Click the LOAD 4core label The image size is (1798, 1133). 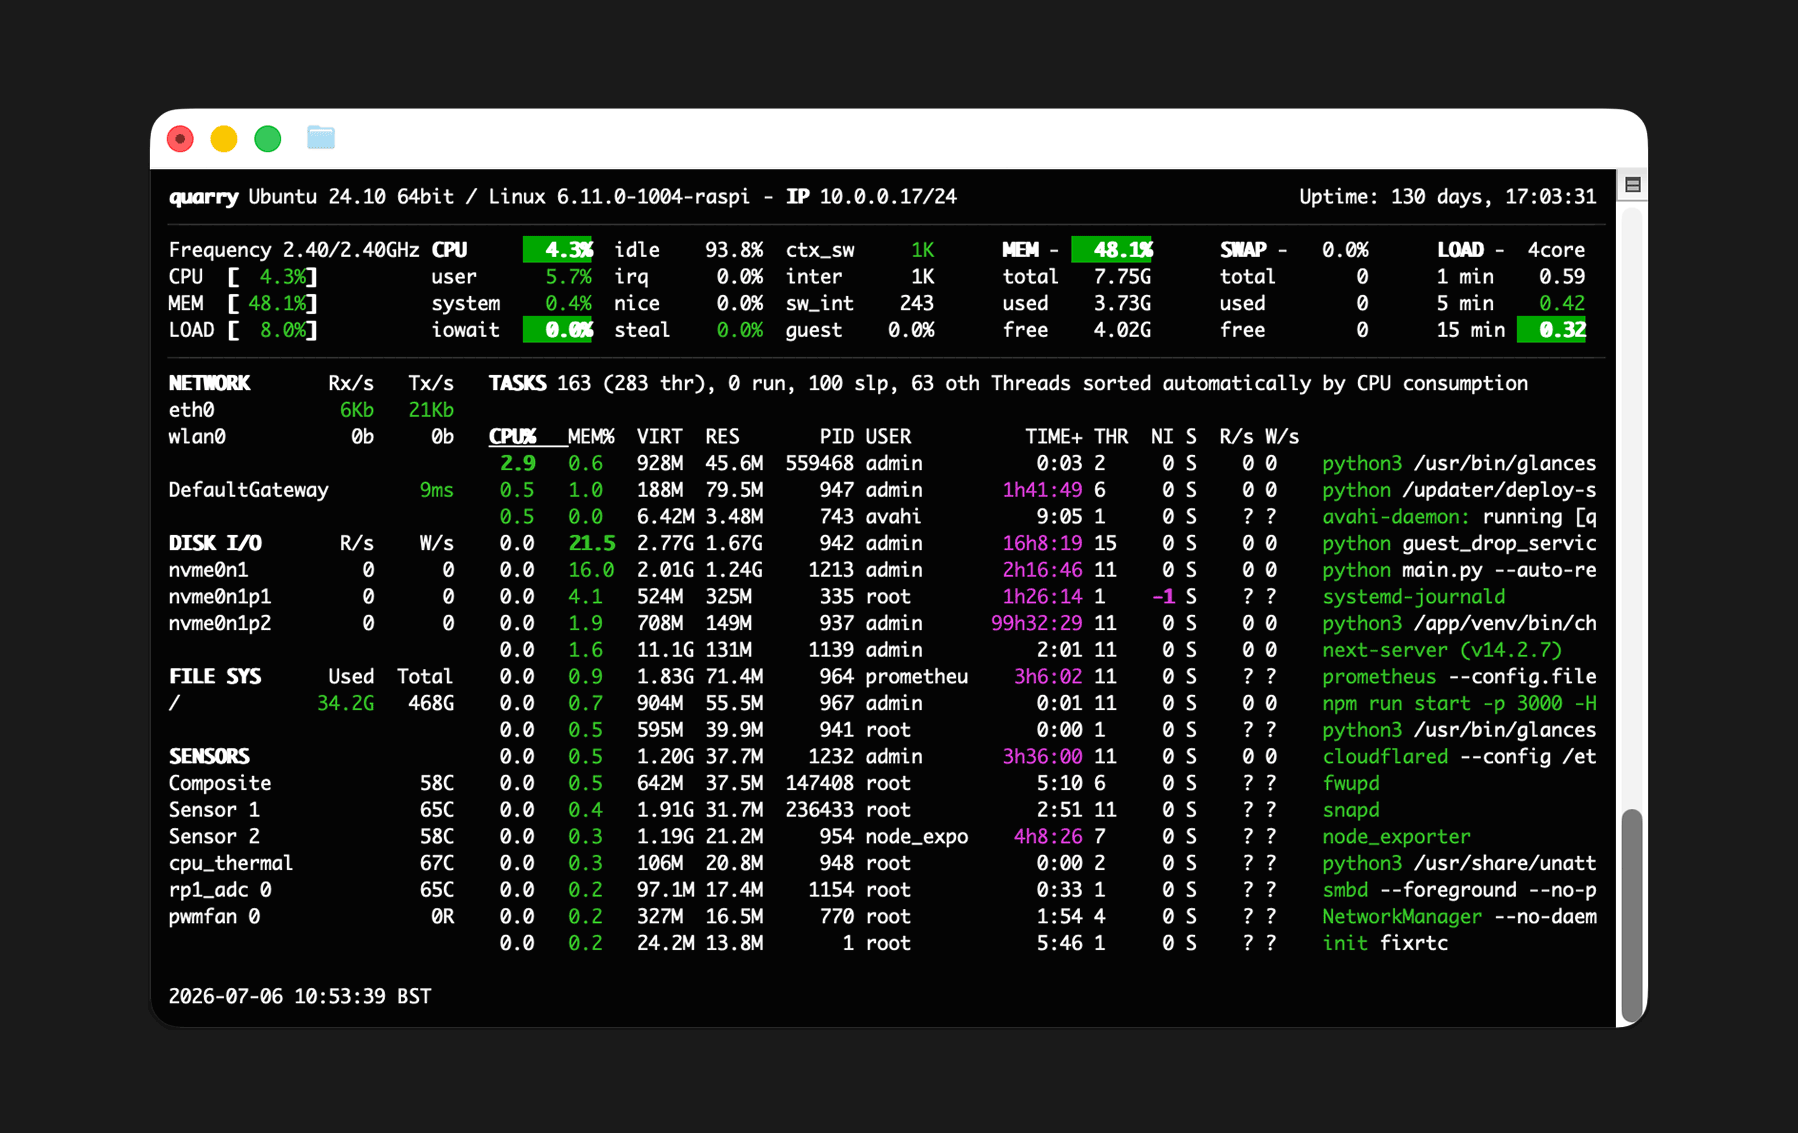point(1511,250)
